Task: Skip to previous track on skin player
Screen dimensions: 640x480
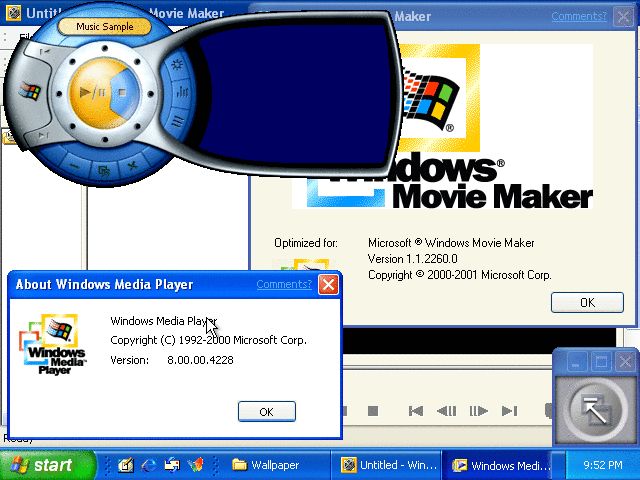Action: (44, 52)
